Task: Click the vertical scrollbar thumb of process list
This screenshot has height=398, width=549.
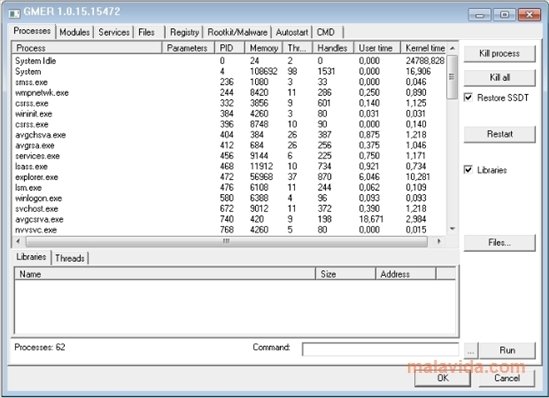Action: [452, 77]
